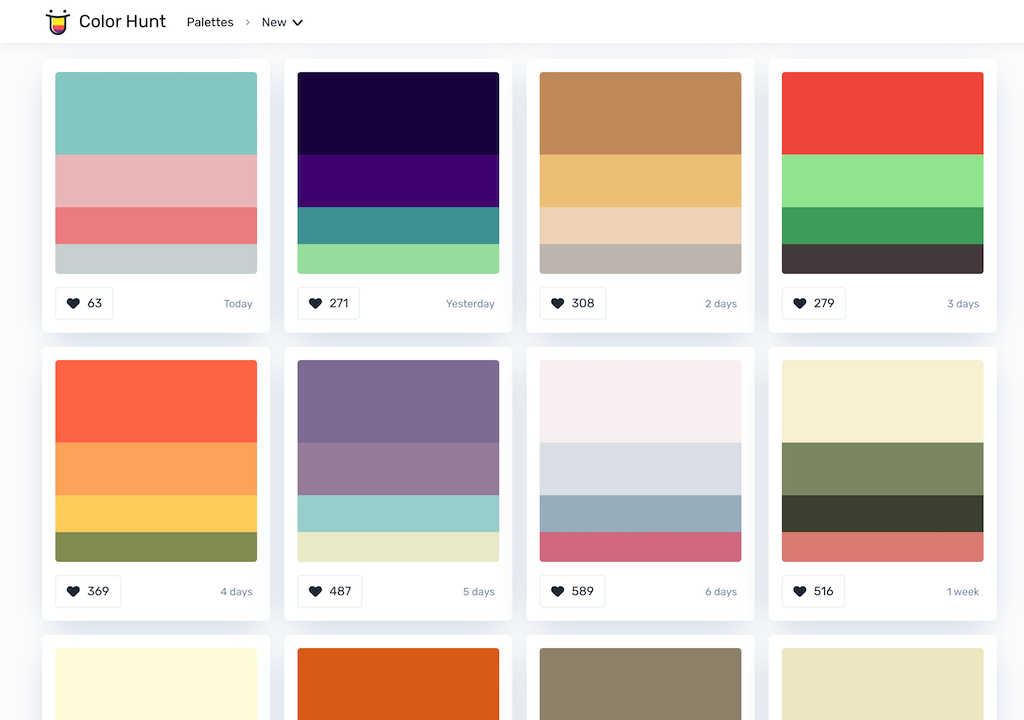1024x720 pixels.
Task: Select the salmon swatch in the 1 week palette
Action: point(883,547)
